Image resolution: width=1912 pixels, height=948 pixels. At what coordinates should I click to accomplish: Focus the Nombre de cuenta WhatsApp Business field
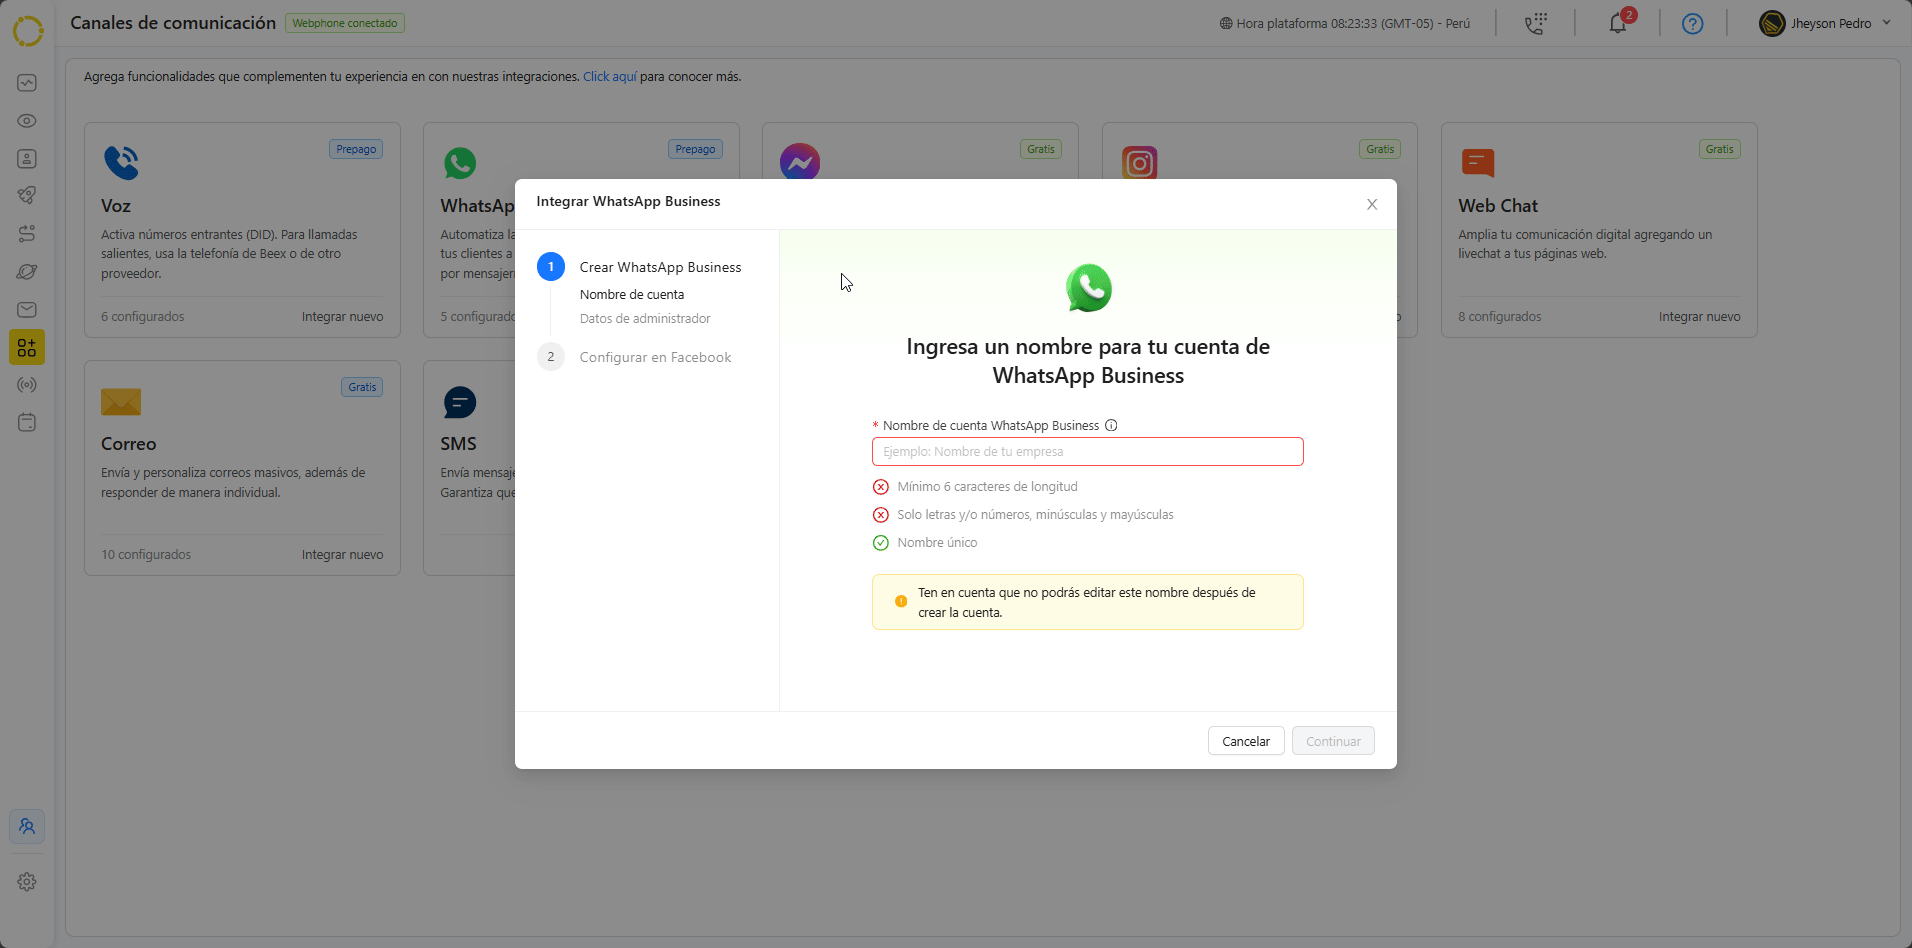tap(1088, 452)
